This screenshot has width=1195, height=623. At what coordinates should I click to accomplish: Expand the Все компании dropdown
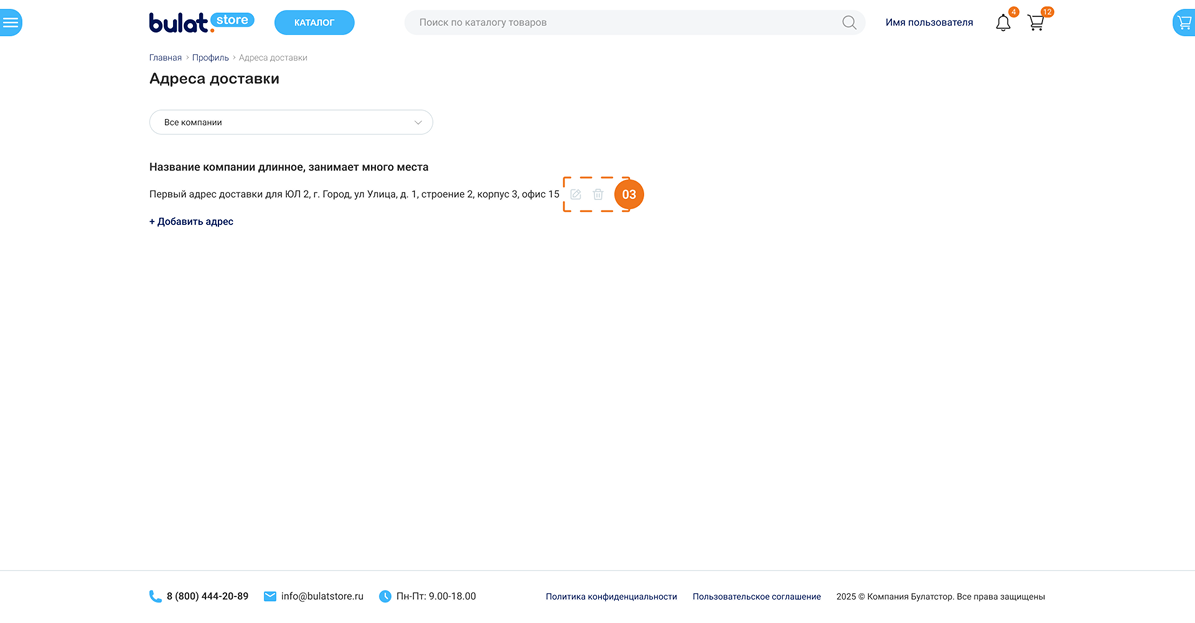point(291,122)
